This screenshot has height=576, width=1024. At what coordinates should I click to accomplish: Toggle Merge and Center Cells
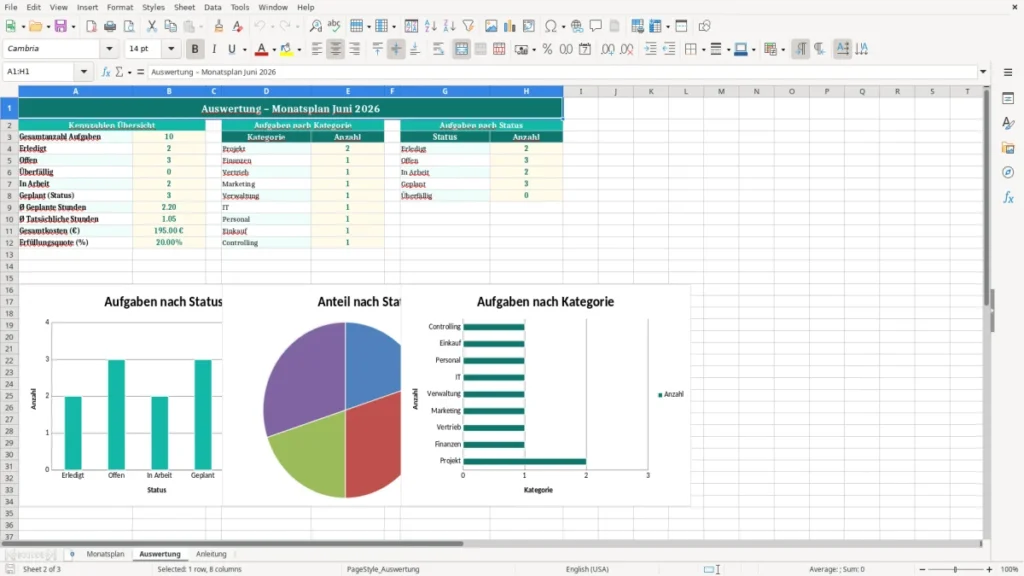[x=461, y=49]
